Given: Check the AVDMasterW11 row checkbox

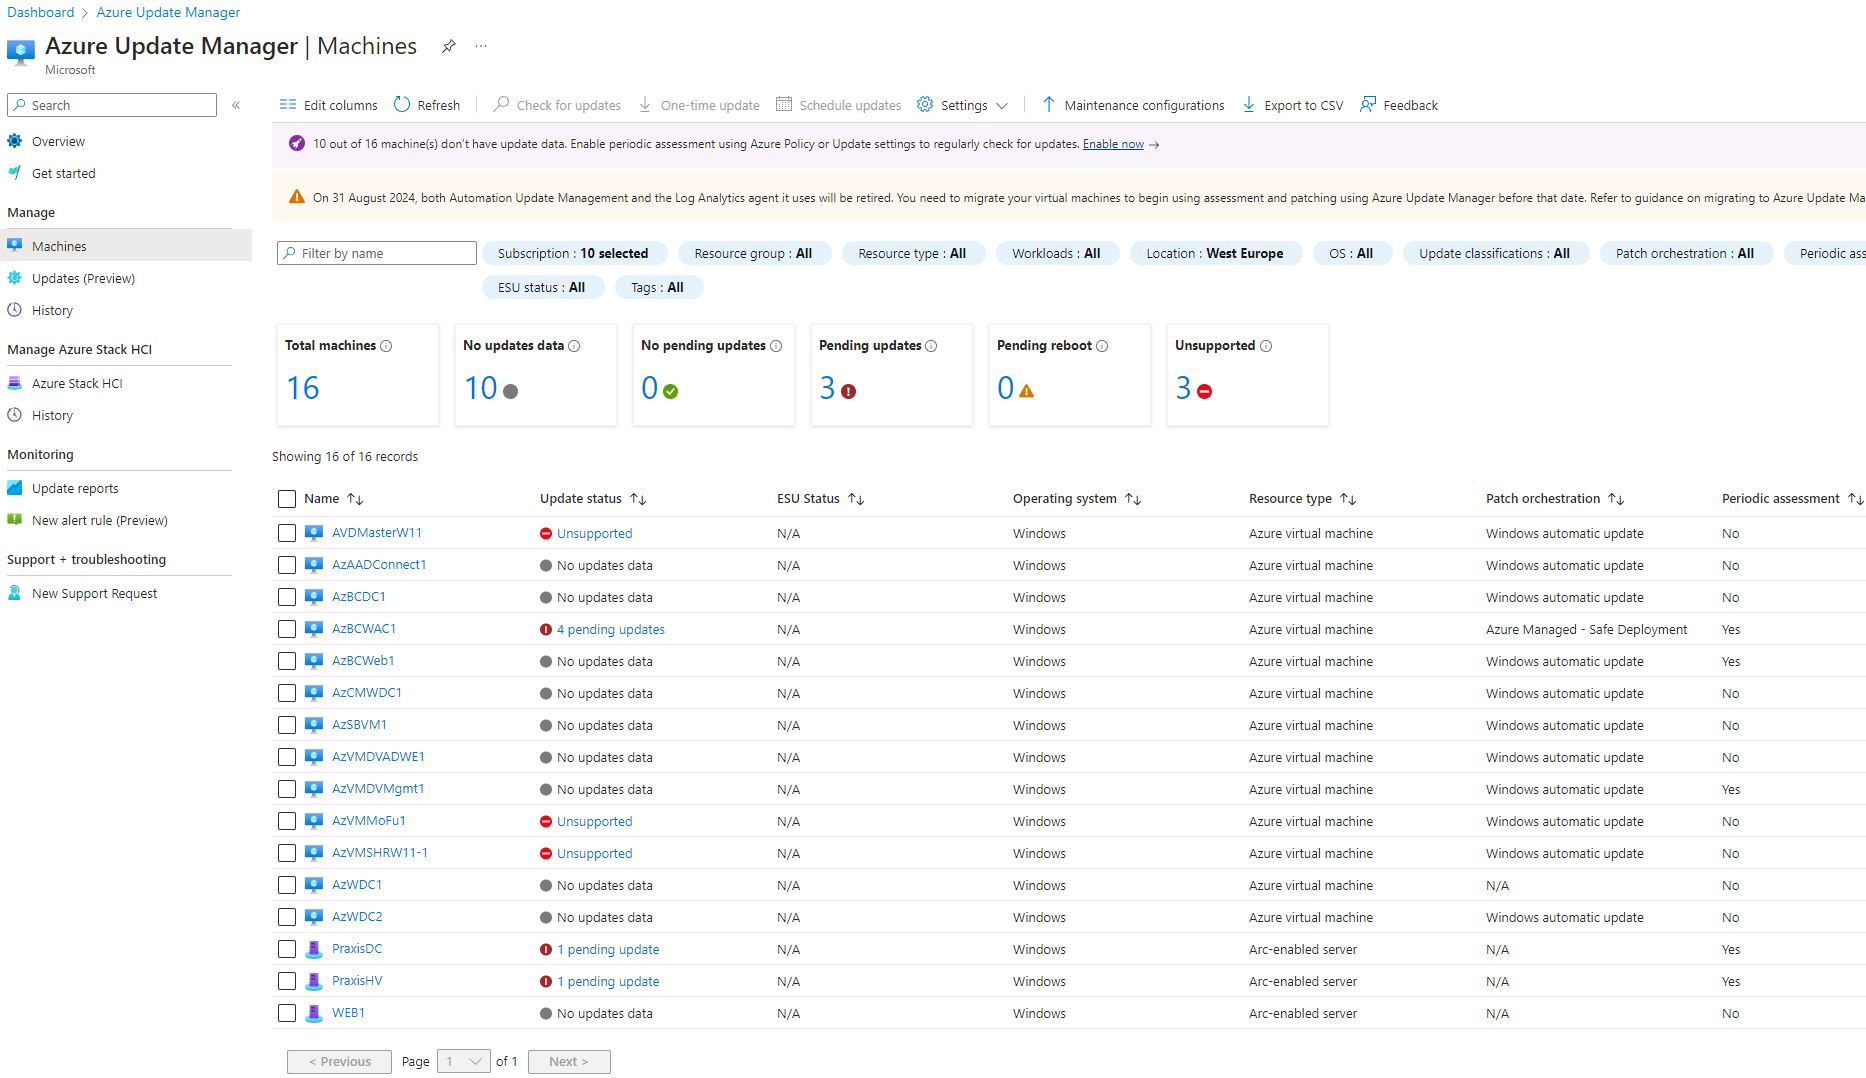Looking at the screenshot, I should coord(287,533).
